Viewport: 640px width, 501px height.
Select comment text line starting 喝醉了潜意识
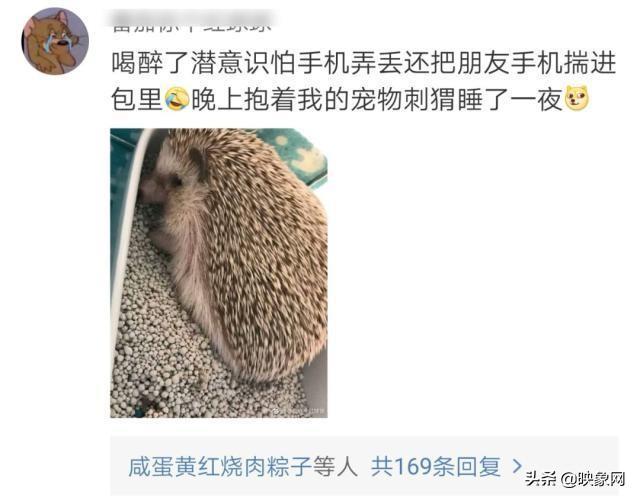coord(364,63)
